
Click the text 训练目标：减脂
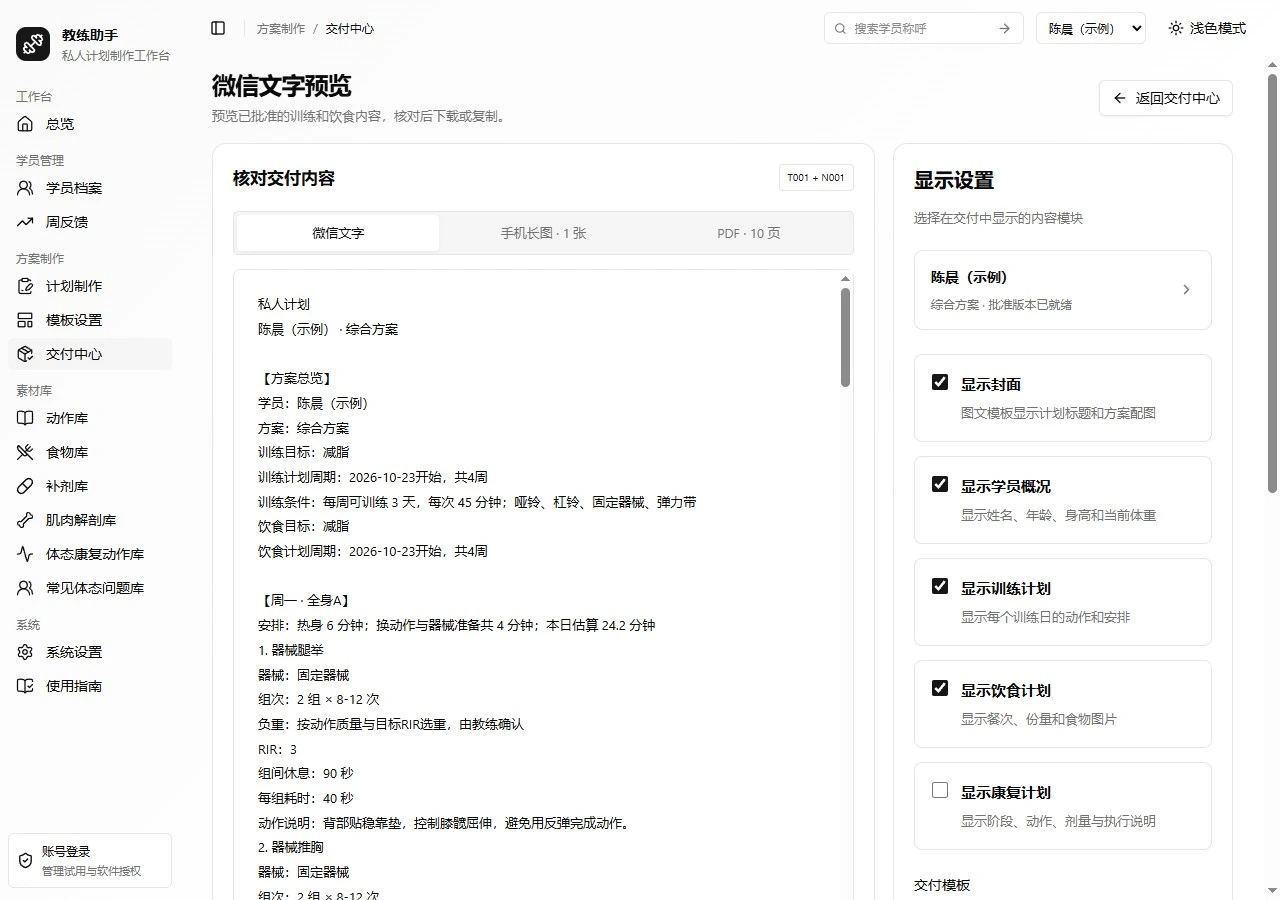click(x=303, y=452)
